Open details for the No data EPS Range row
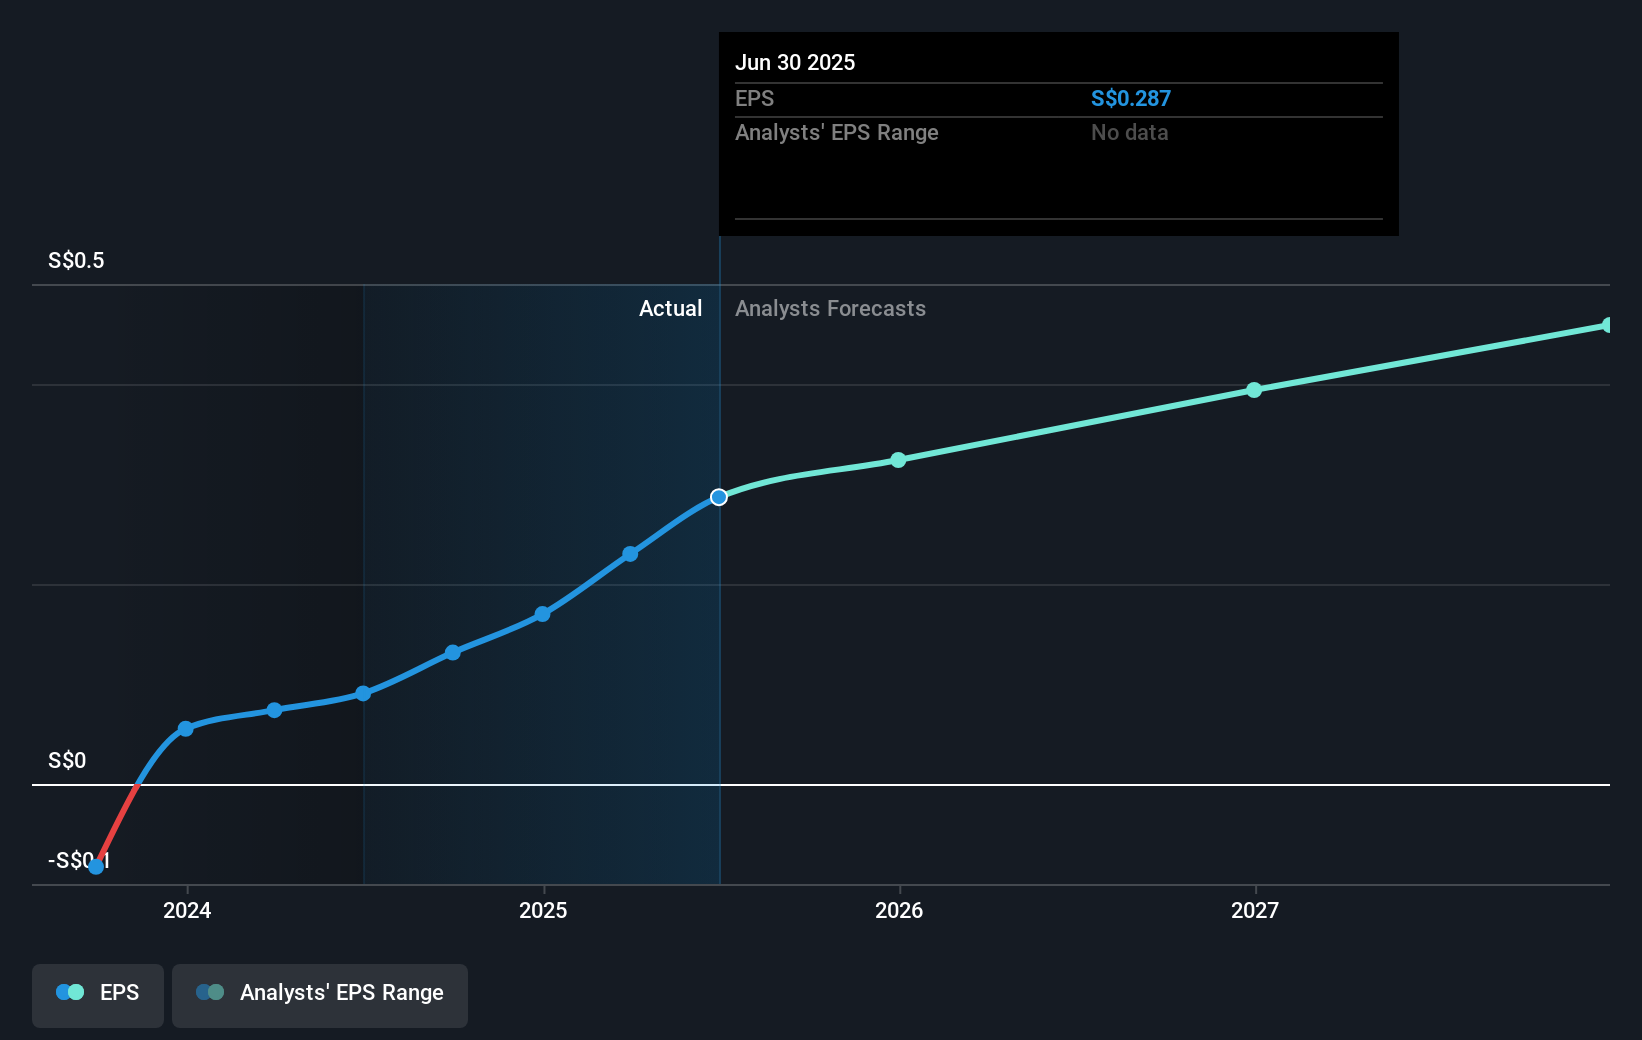The height and width of the screenshot is (1040, 1642). coord(1129,132)
